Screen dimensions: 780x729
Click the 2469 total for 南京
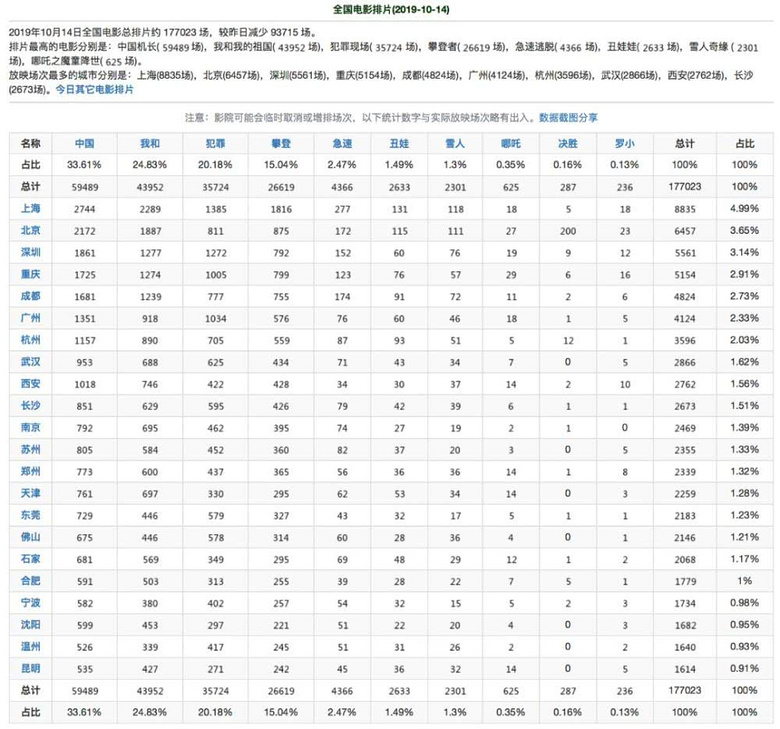684,428
